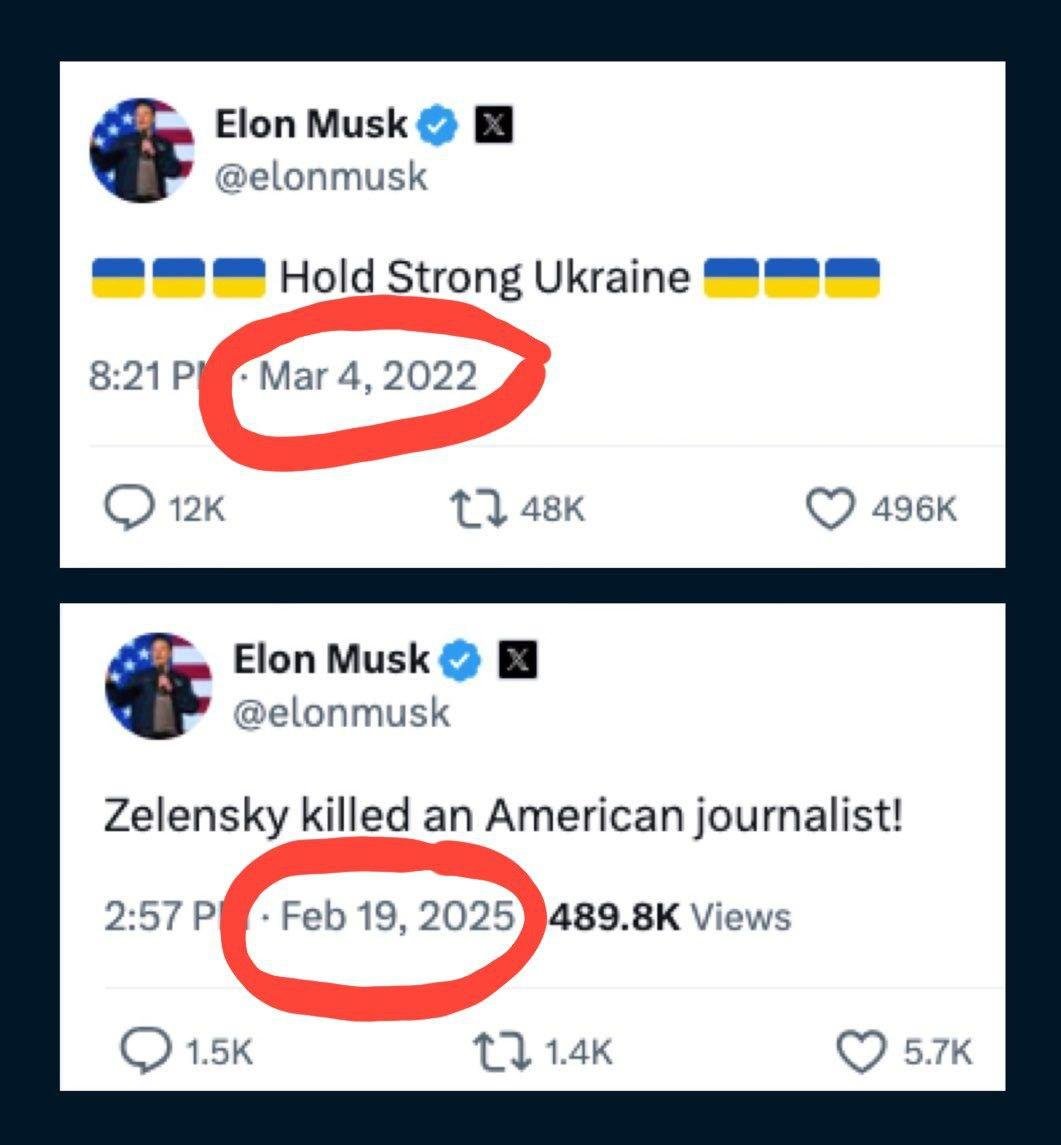Reply to the "Hold Strong Ukraine" tweet
The height and width of the screenshot is (1145, 1061).
(x=127, y=510)
